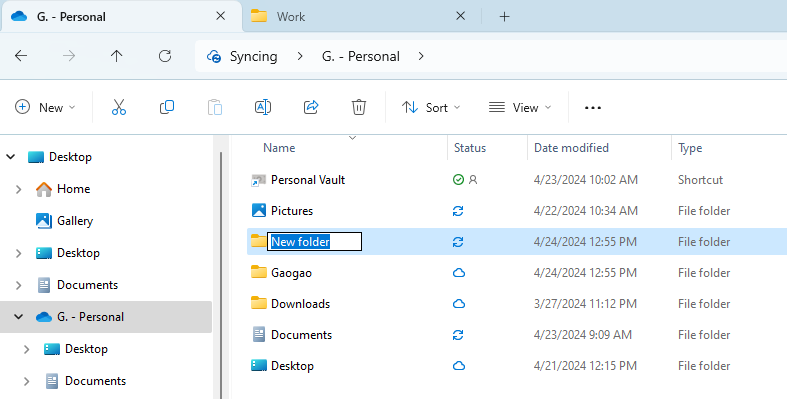This screenshot has width=787, height=399.
Task: Expand the Desktop node below Gallery in tree
Action: tap(19, 253)
